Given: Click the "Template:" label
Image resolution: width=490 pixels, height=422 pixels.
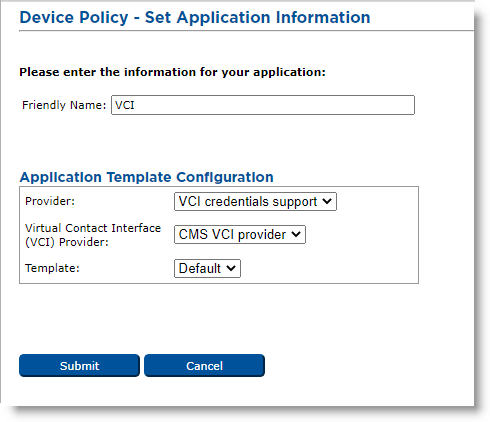Looking at the screenshot, I should point(52,268).
